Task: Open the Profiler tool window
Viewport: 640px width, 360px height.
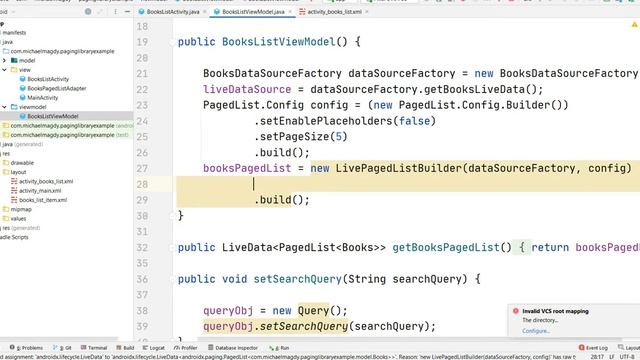Action: (x=186, y=348)
